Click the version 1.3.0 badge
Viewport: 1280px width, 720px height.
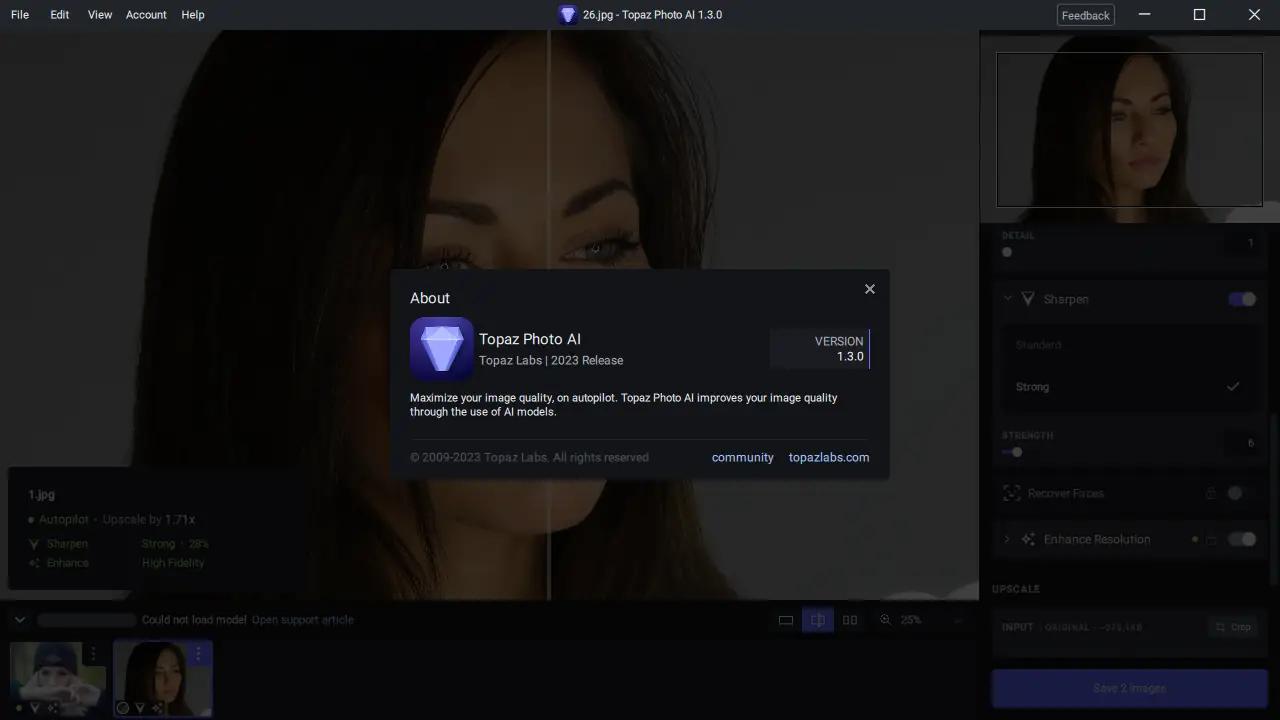pos(820,349)
